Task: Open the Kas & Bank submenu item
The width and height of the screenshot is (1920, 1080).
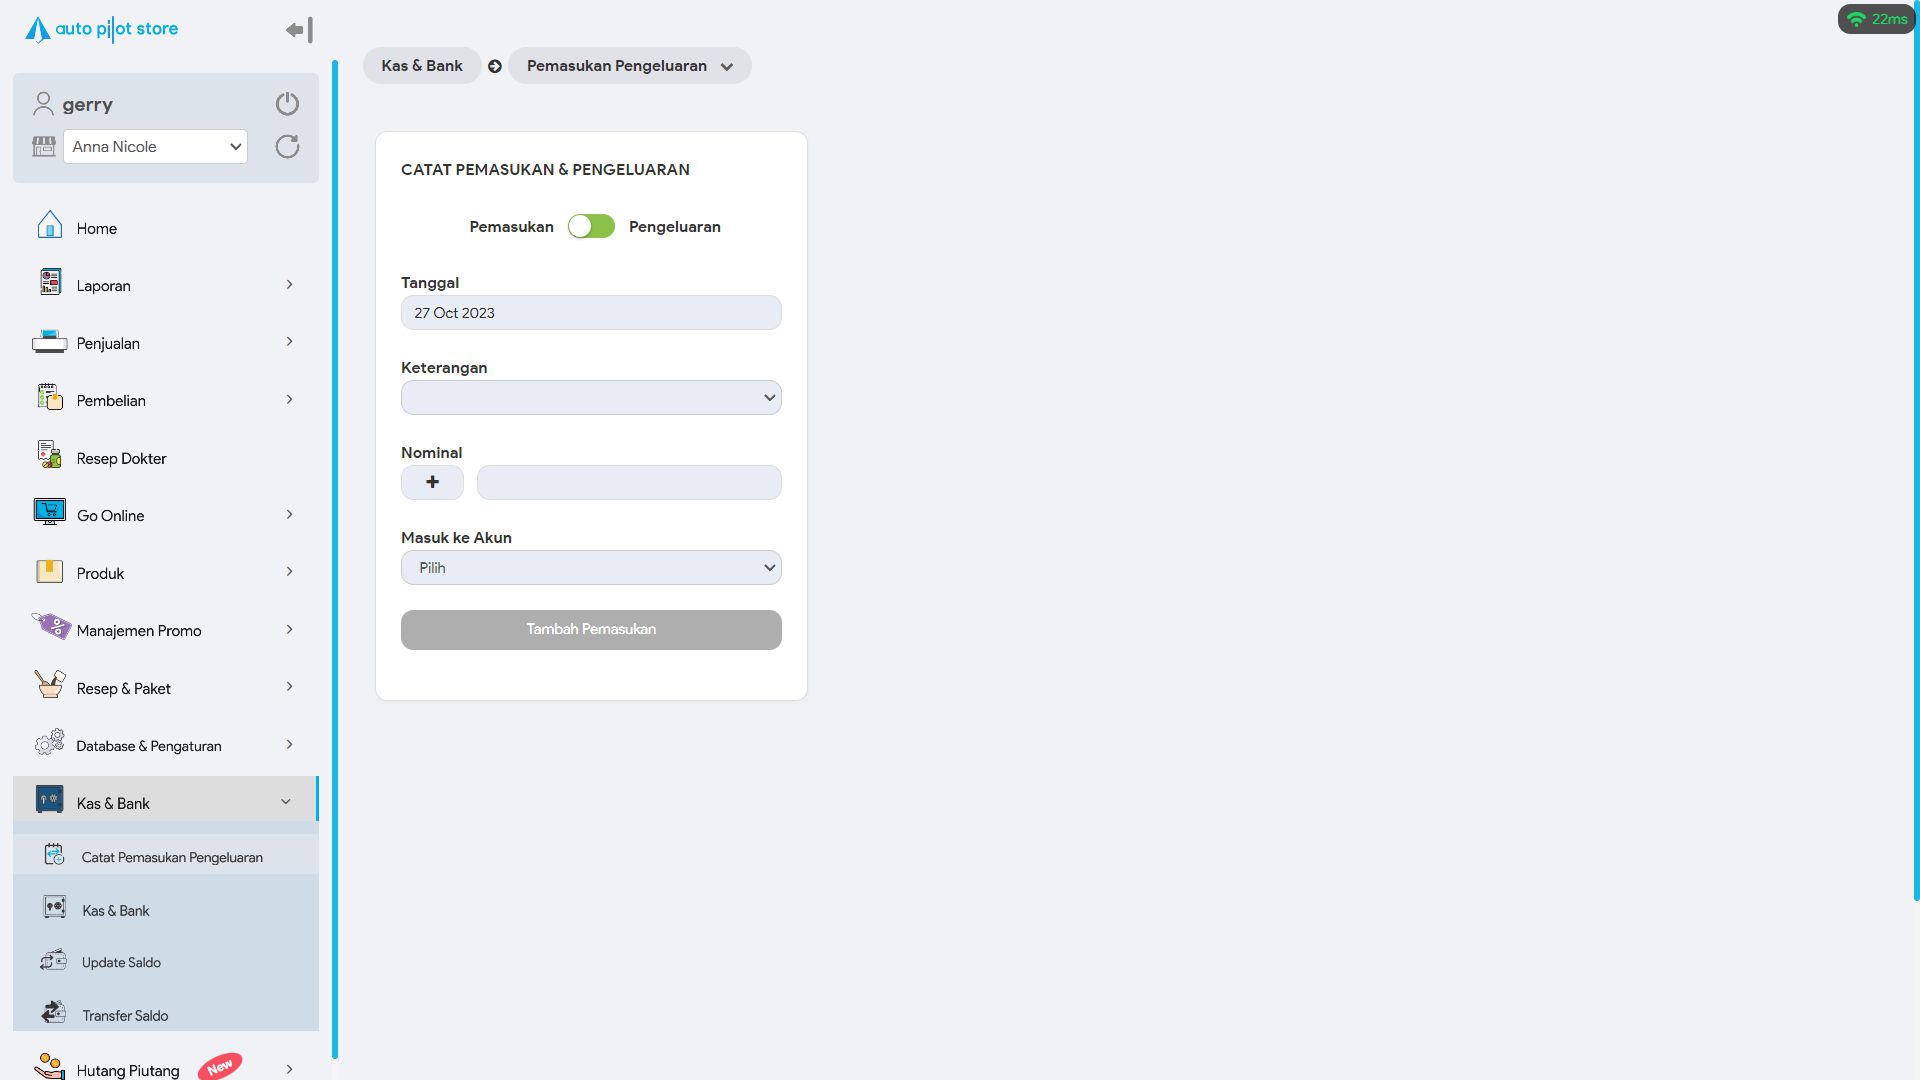Action: coord(116,910)
